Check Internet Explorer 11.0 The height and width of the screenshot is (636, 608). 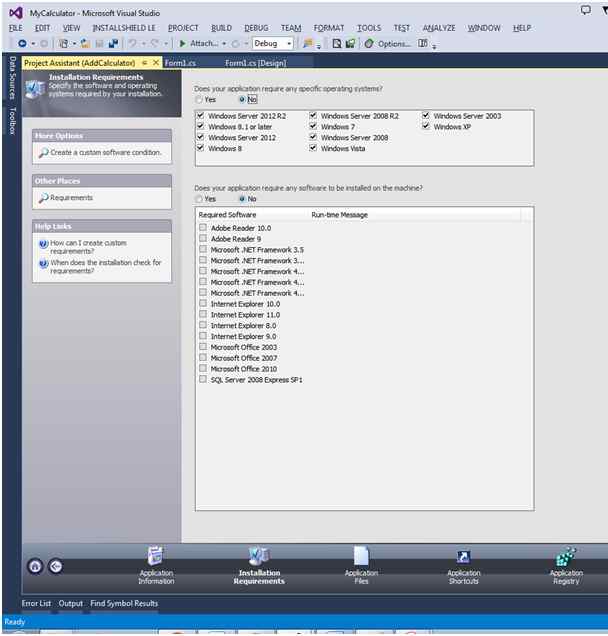(203, 314)
